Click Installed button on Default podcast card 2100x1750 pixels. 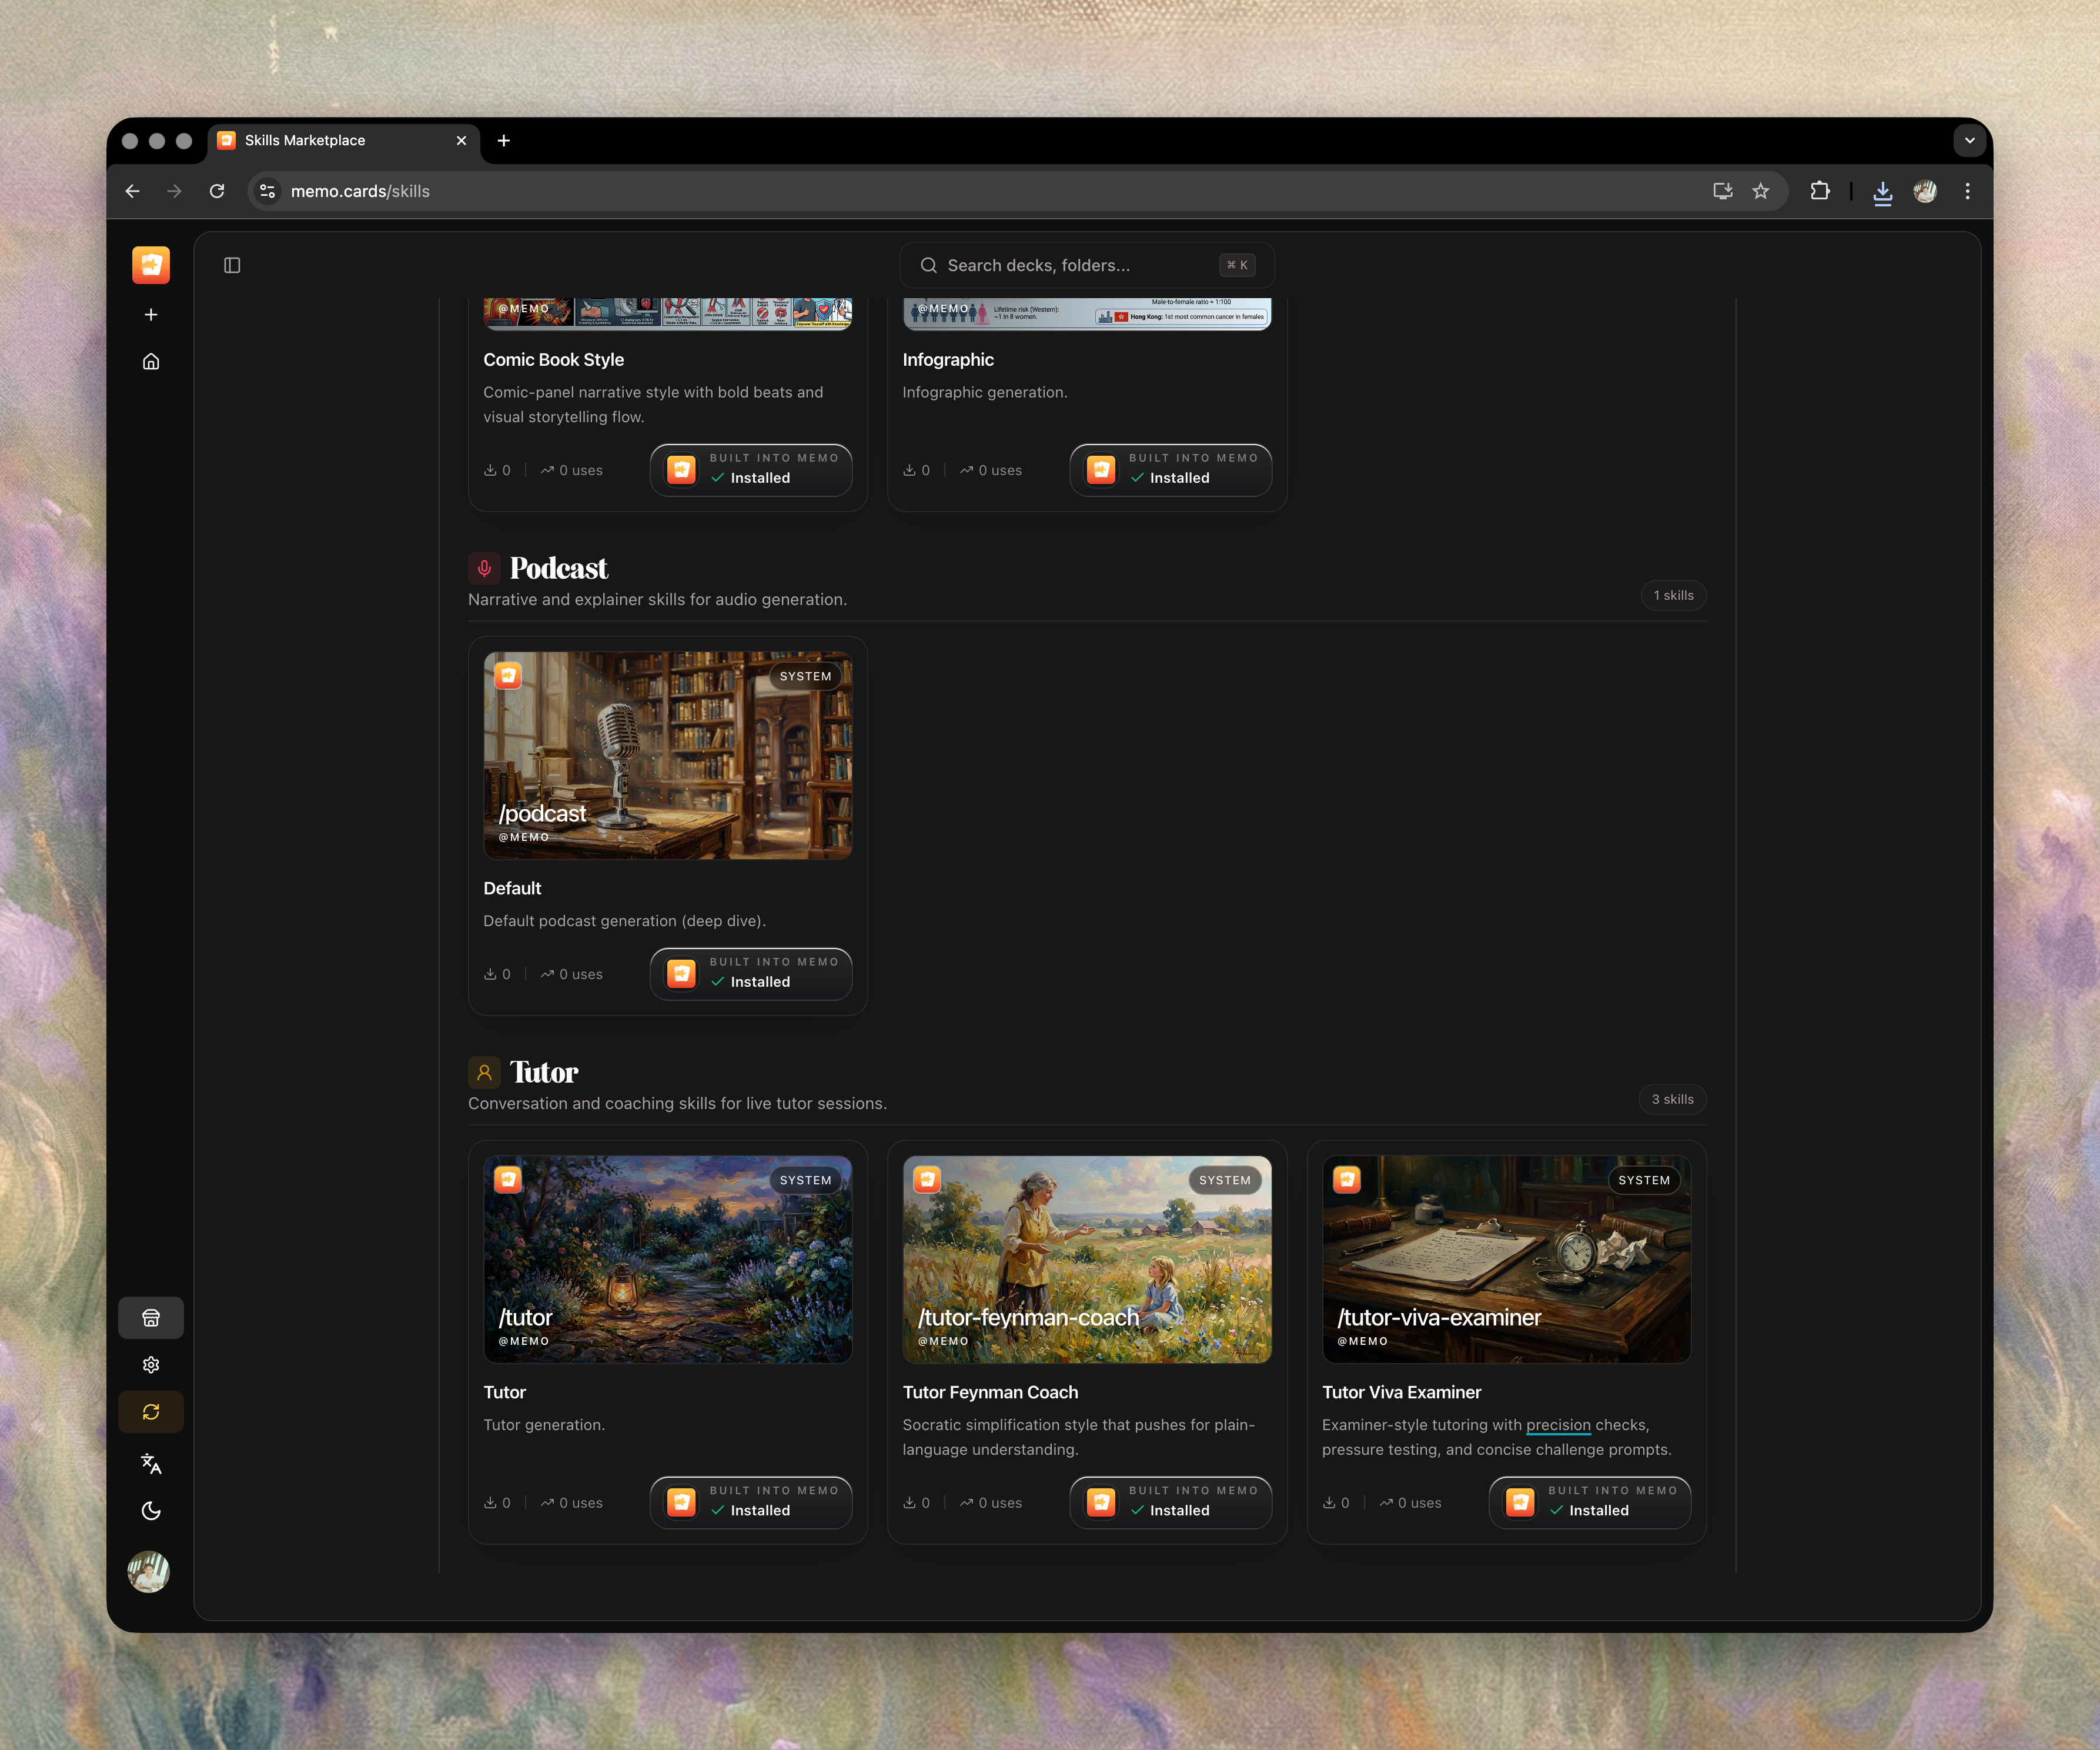coord(751,974)
